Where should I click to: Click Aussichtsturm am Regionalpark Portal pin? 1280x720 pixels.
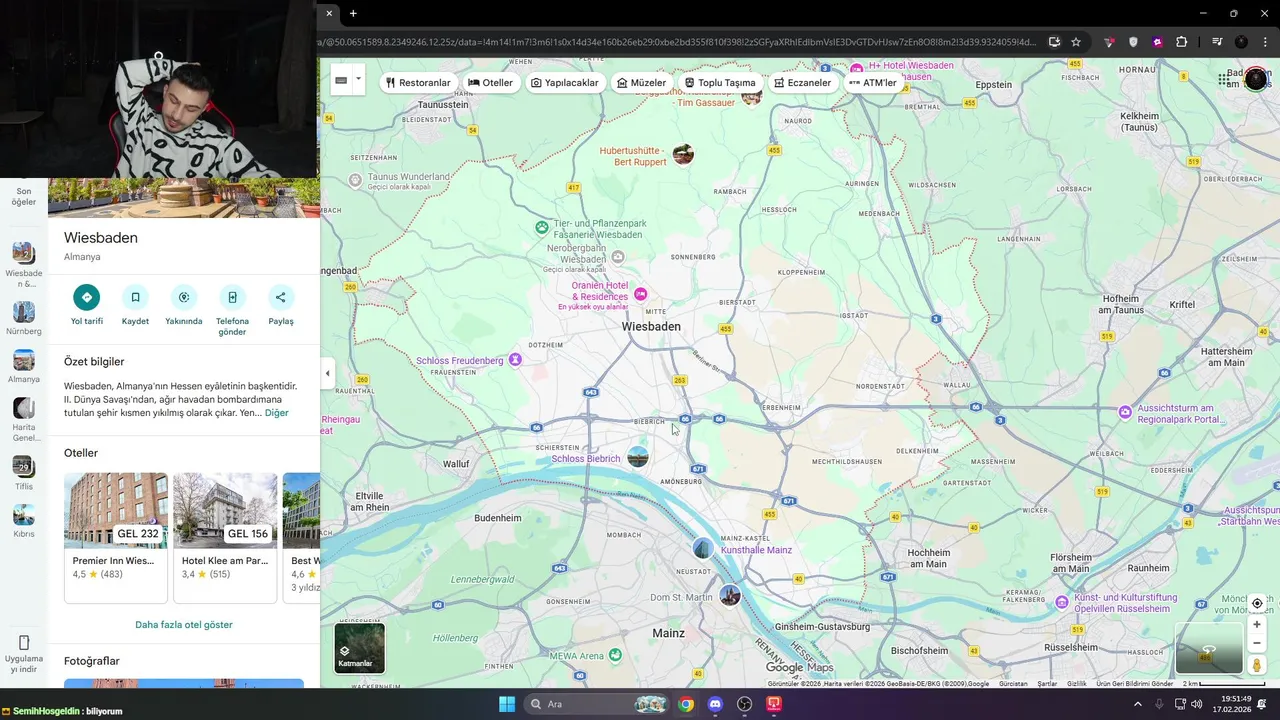pos(1125,412)
